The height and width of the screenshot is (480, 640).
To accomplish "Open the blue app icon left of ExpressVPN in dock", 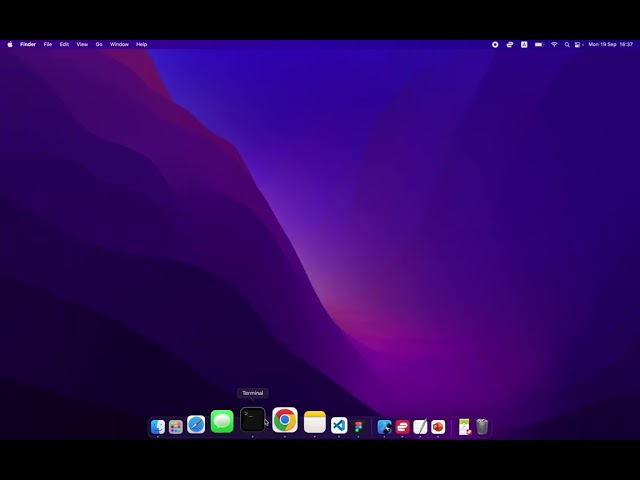I will pyautogui.click(x=384, y=427).
